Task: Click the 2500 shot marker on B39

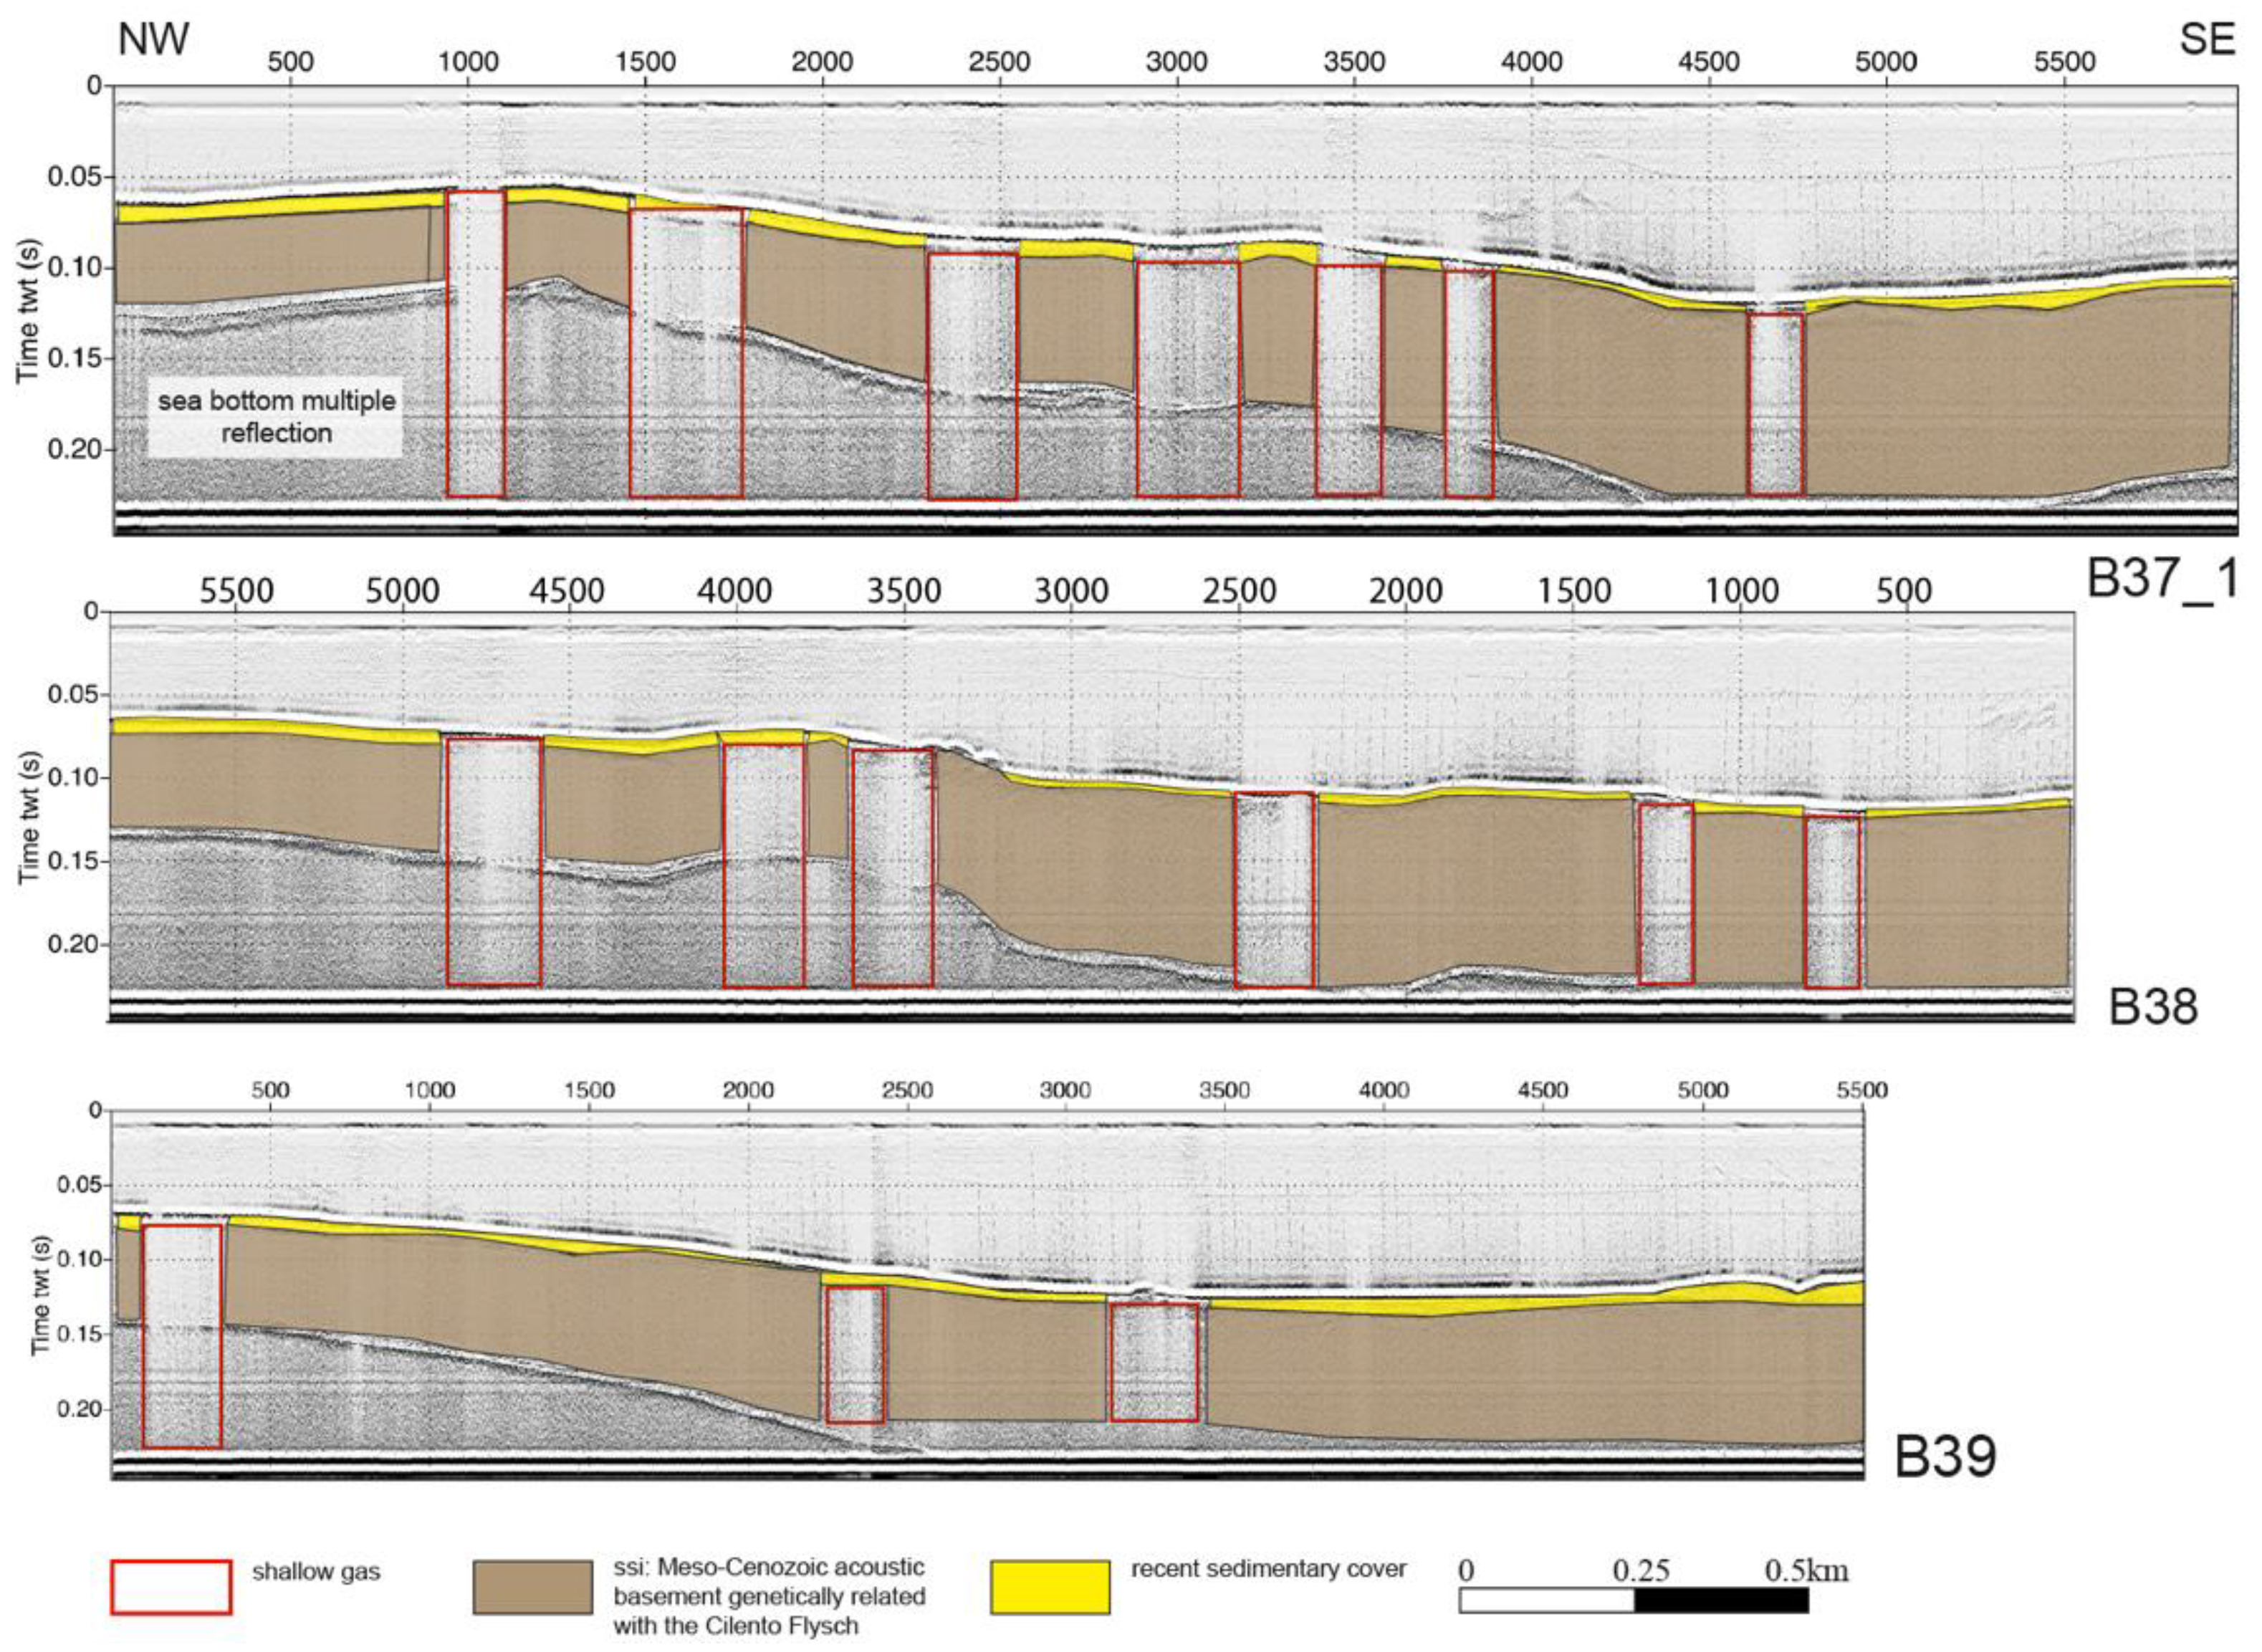Action: point(907,1090)
